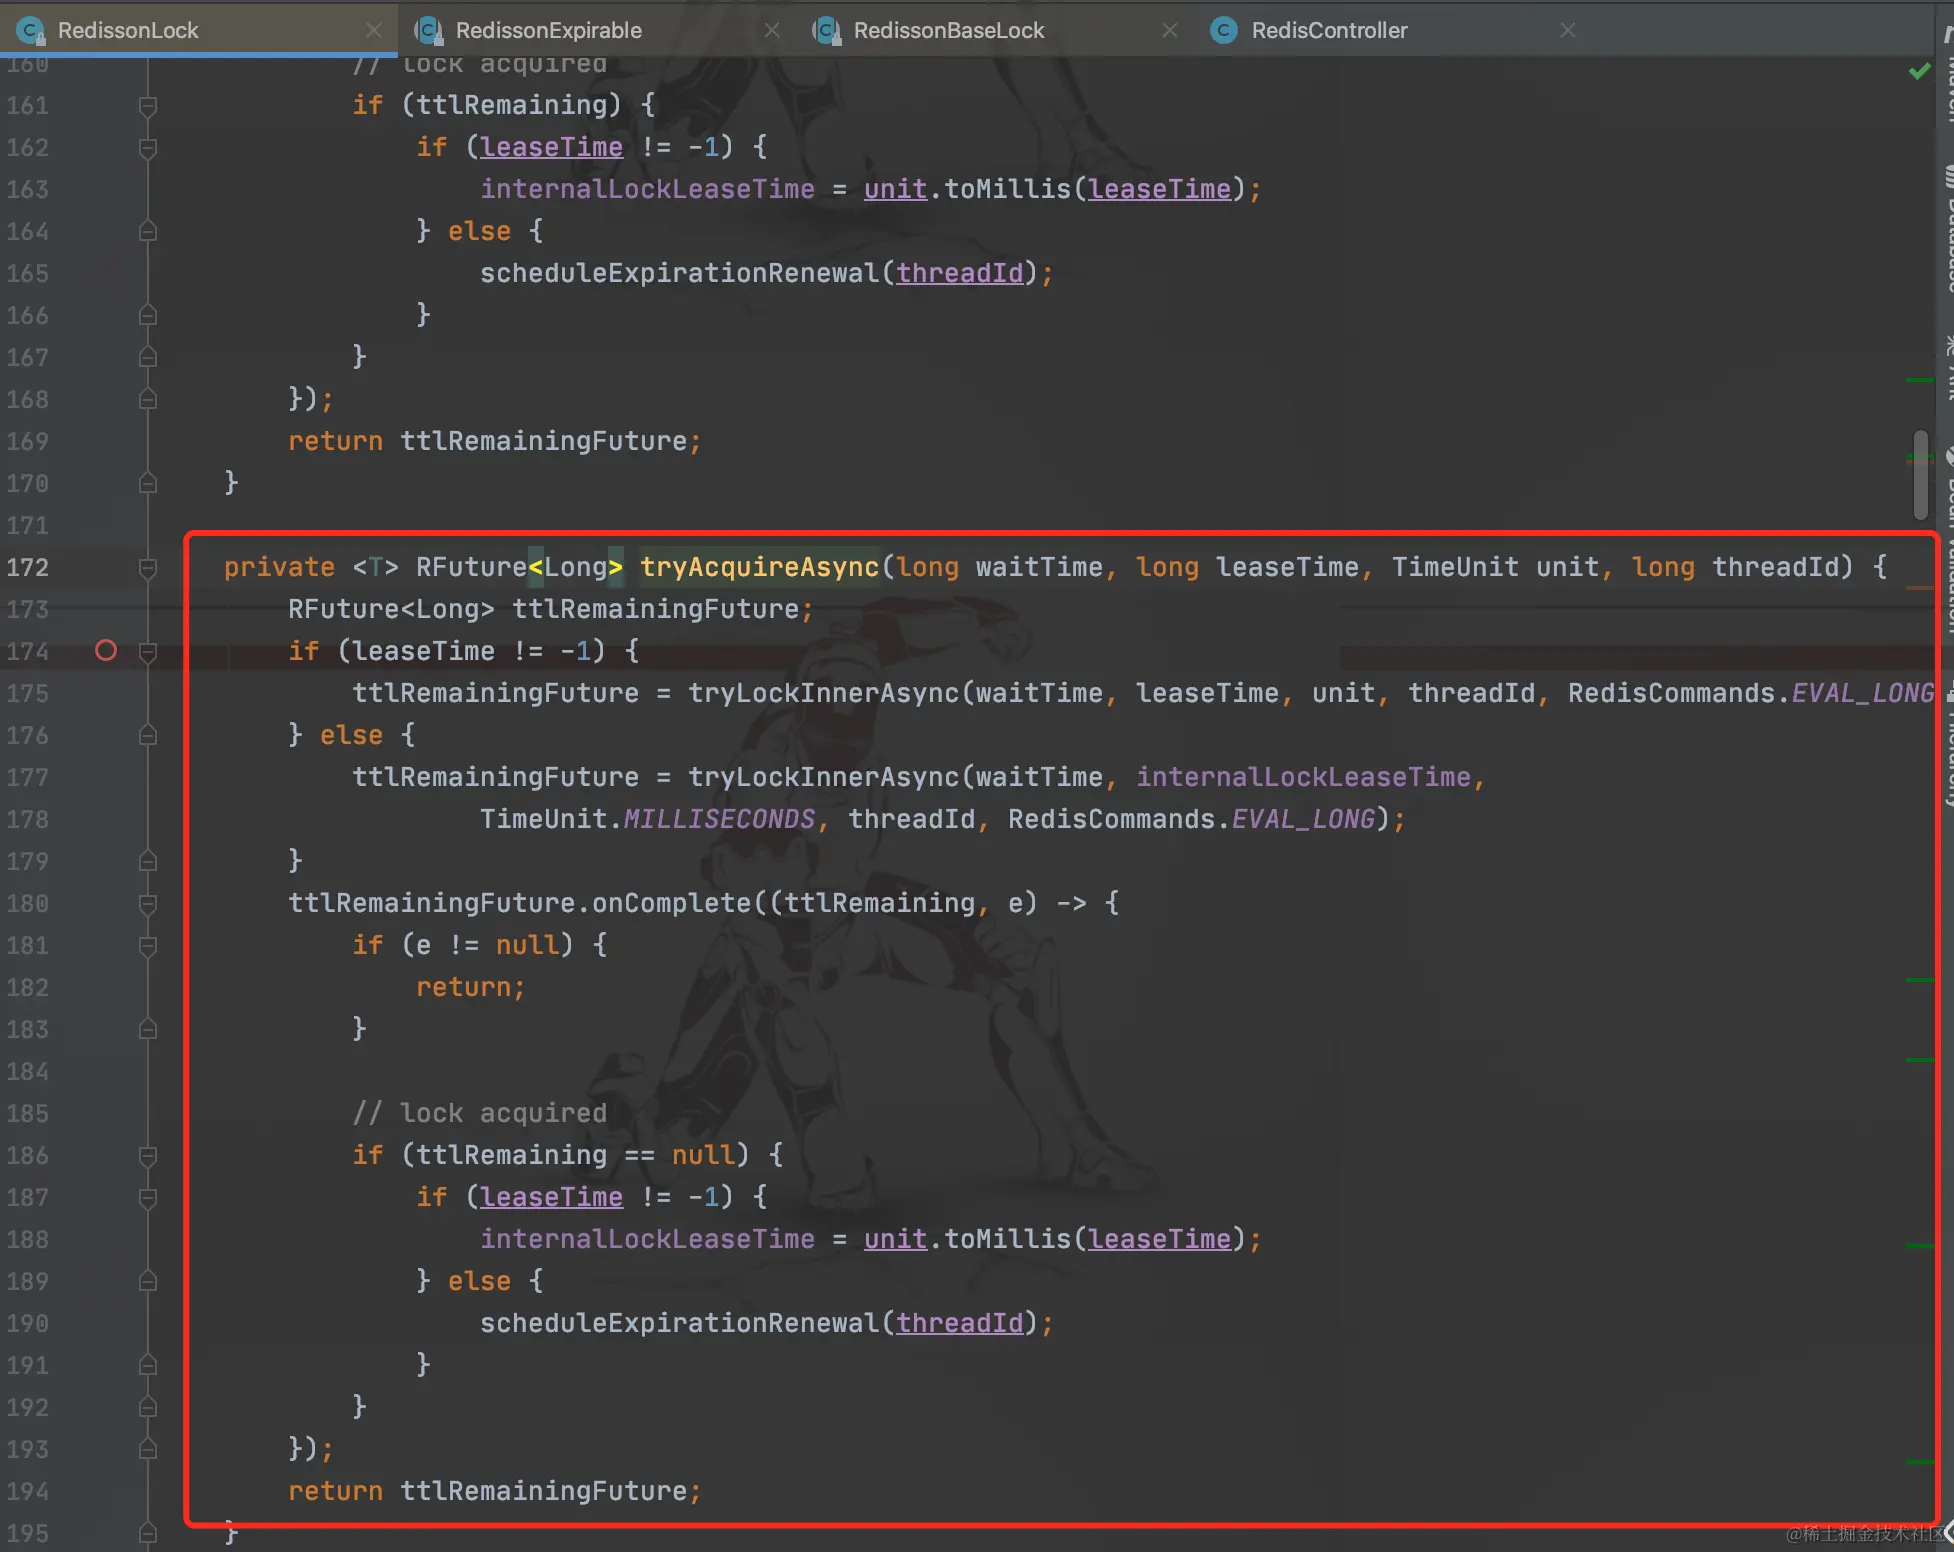Close the RedisController tab
This screenshot has width=1954, height=1552.
coord(1568,31)
